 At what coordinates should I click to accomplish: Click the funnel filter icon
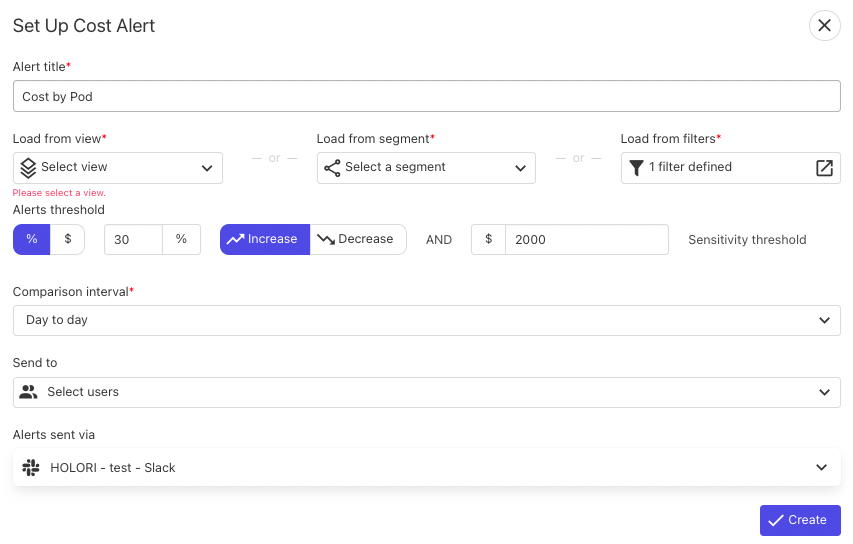[x=636, y=168]
